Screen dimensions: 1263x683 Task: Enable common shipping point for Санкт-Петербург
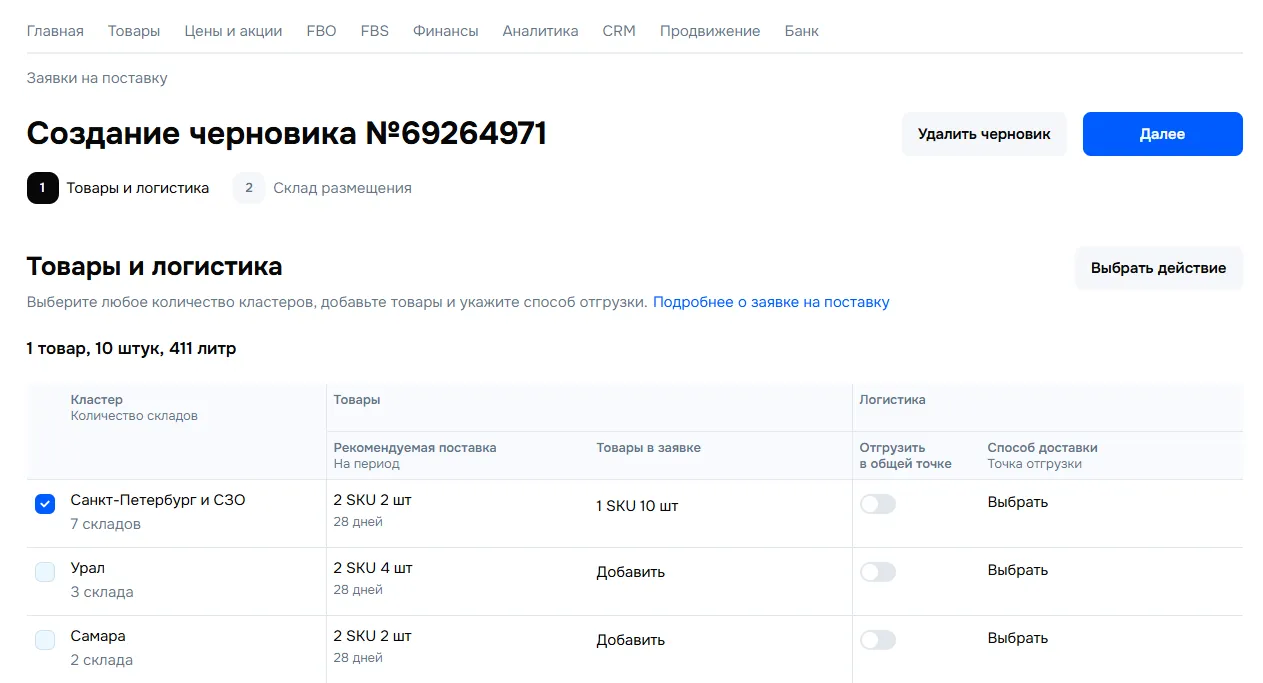click(878, 504)
